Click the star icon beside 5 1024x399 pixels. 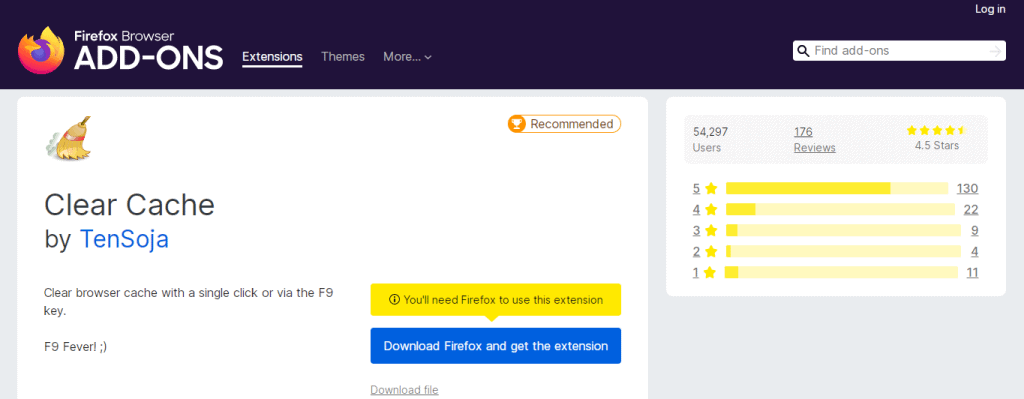pyautogui.click(x=711, y=189)
